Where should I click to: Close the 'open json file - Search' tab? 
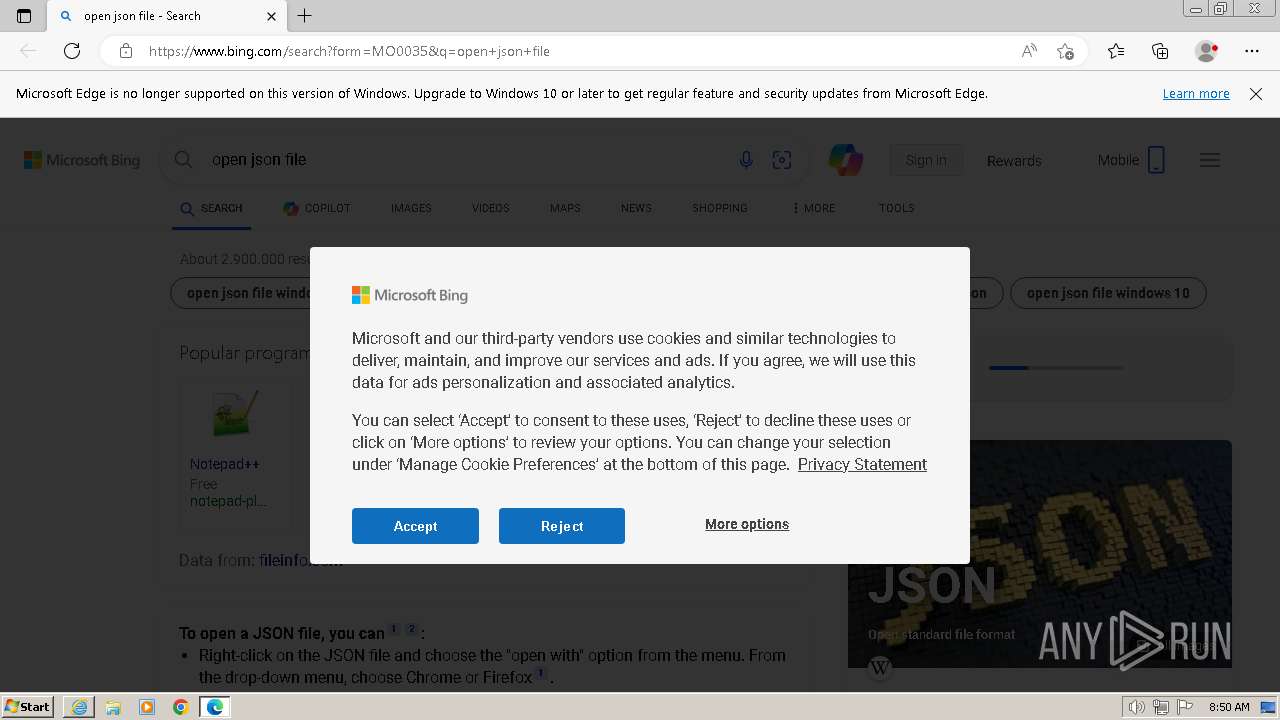pyautogui.click(x=272, y=16)
